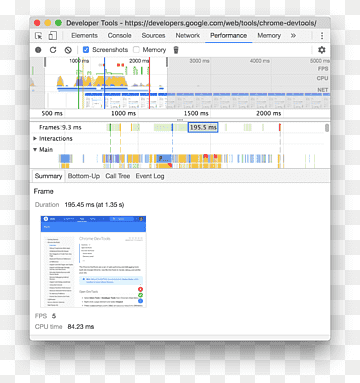This screenshot has height=383, width=360.
Task: Open the Summary tab
Action: pos(48,176)
